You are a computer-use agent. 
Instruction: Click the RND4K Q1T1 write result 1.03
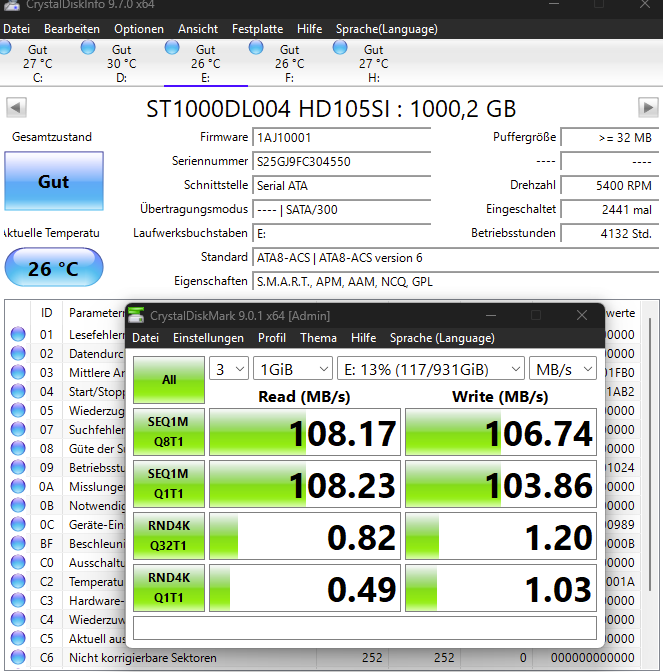point(501,588)
